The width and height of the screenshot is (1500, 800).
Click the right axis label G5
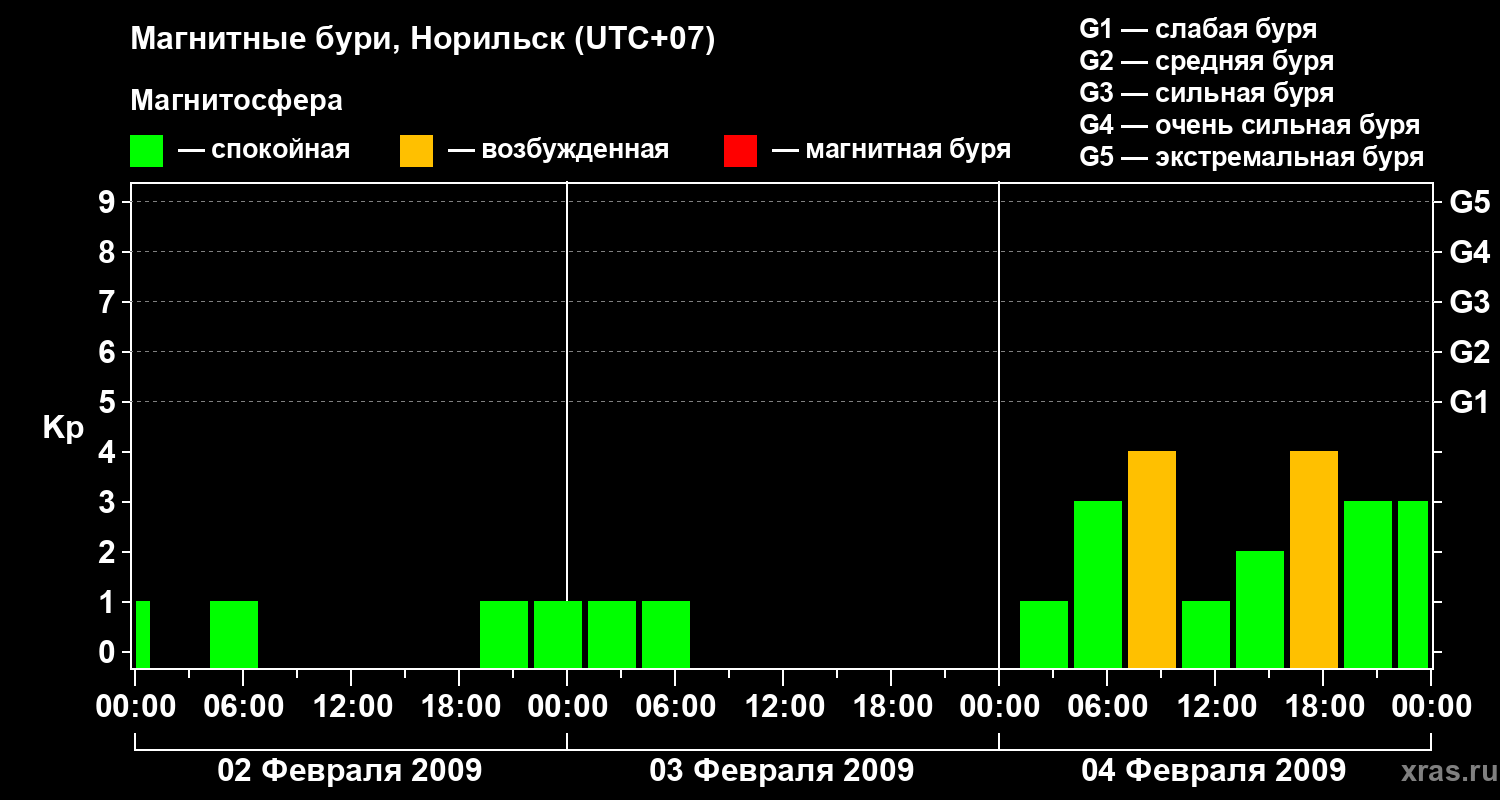pyautogui.click(x=1469, y=202)
